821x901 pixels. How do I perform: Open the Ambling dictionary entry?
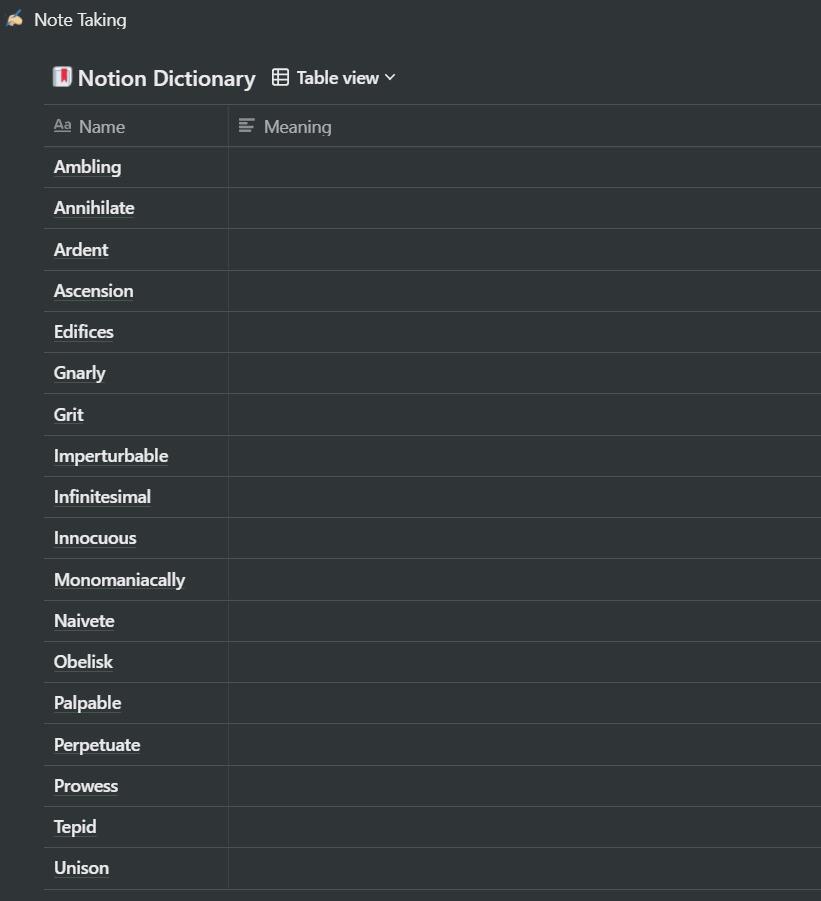87,167
